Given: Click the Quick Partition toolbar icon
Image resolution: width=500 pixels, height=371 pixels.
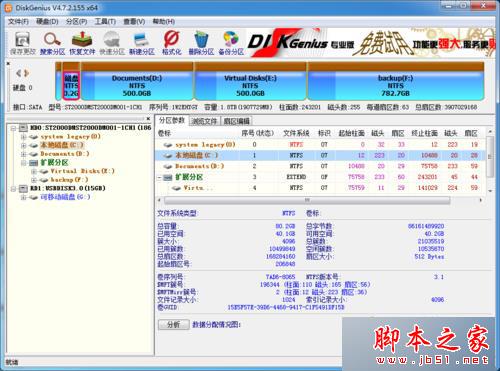Looking at the screenshot, I should tap(112, 43).
